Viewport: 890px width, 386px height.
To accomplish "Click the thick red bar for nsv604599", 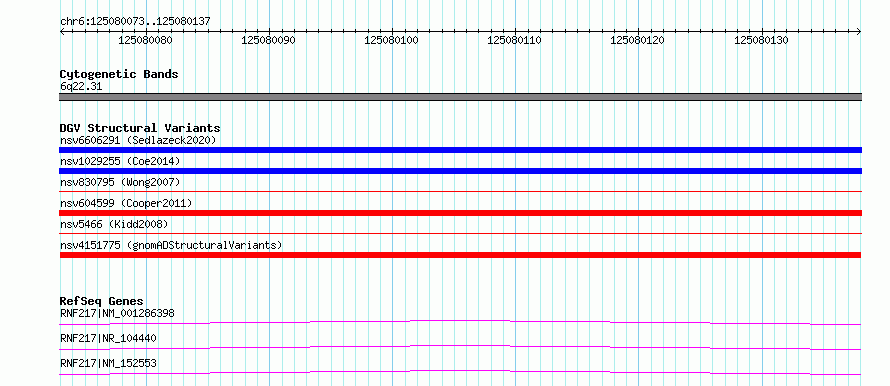I will click(460, 213).
